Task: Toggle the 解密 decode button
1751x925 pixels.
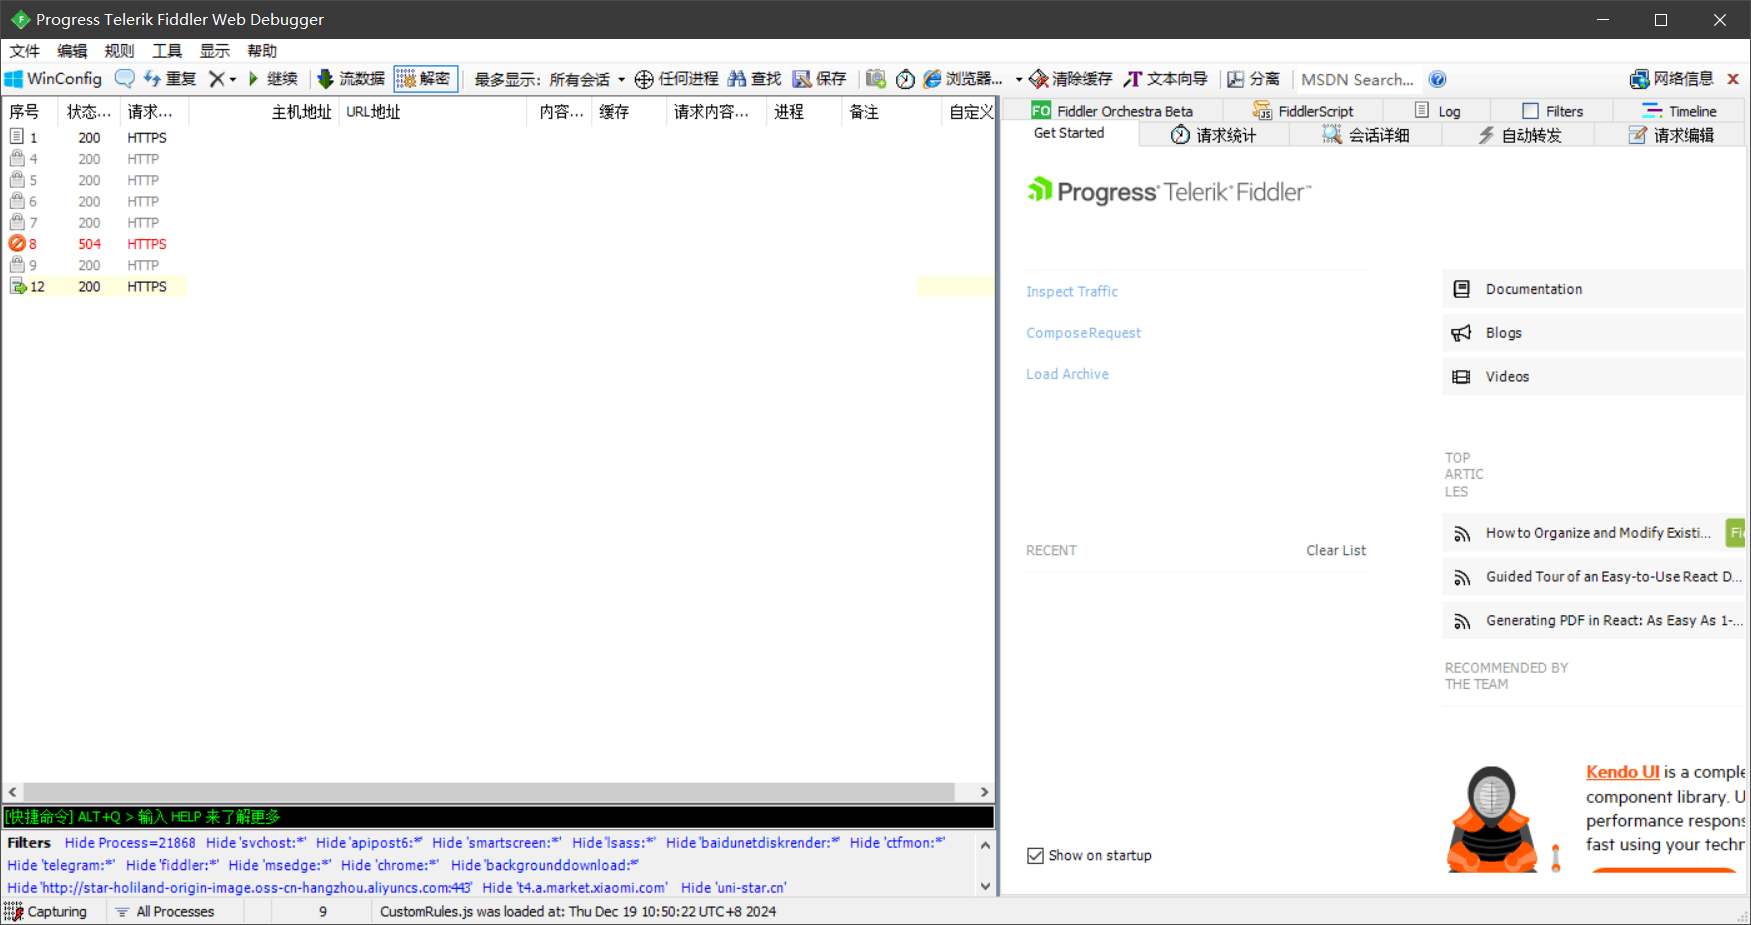Action: [x=426, y=79]
